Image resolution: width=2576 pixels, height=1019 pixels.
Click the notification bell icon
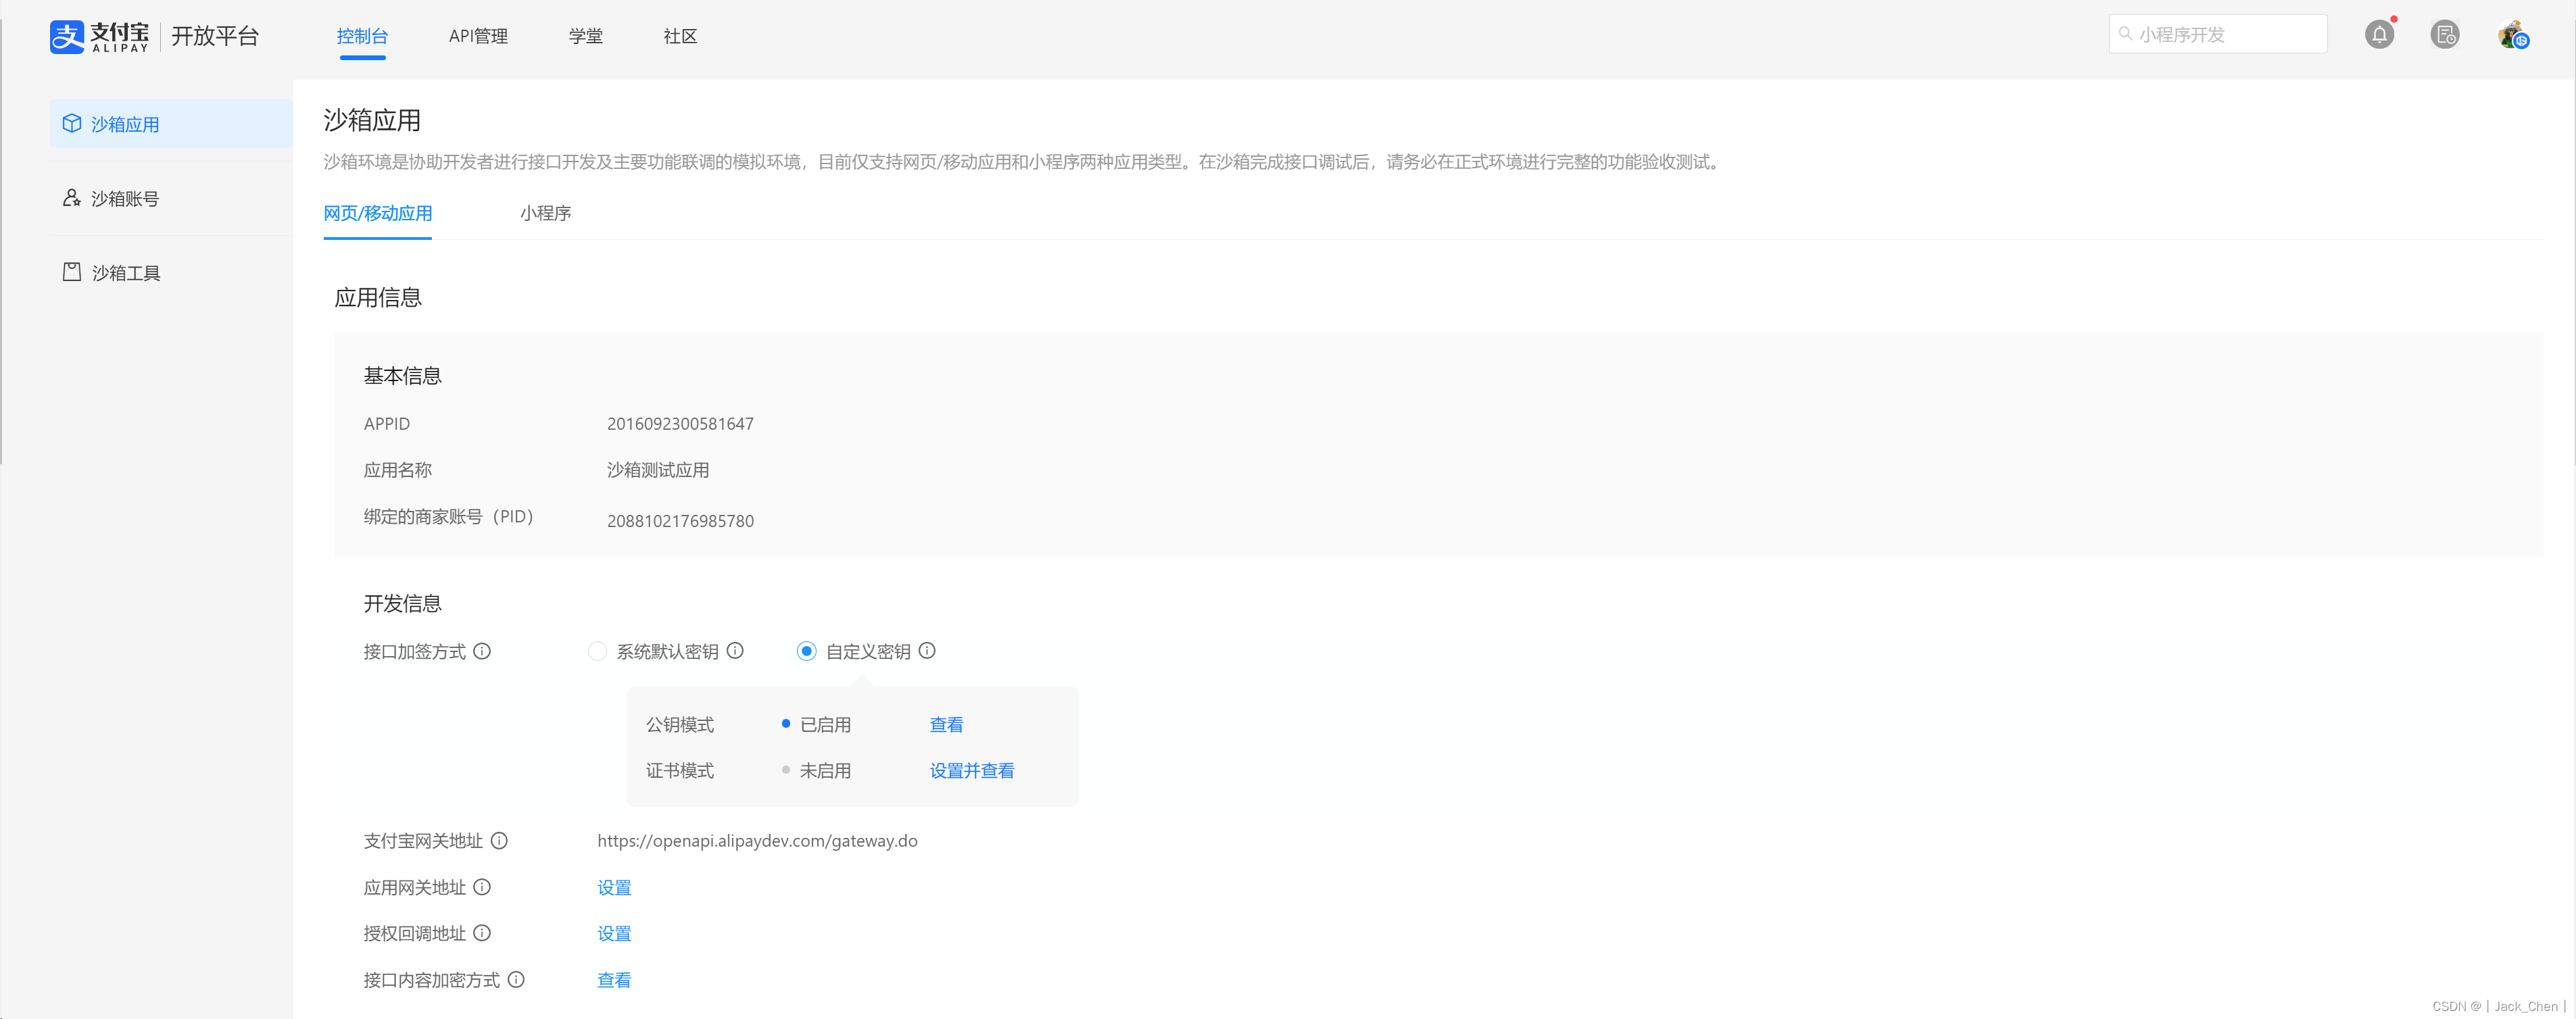2379,35
